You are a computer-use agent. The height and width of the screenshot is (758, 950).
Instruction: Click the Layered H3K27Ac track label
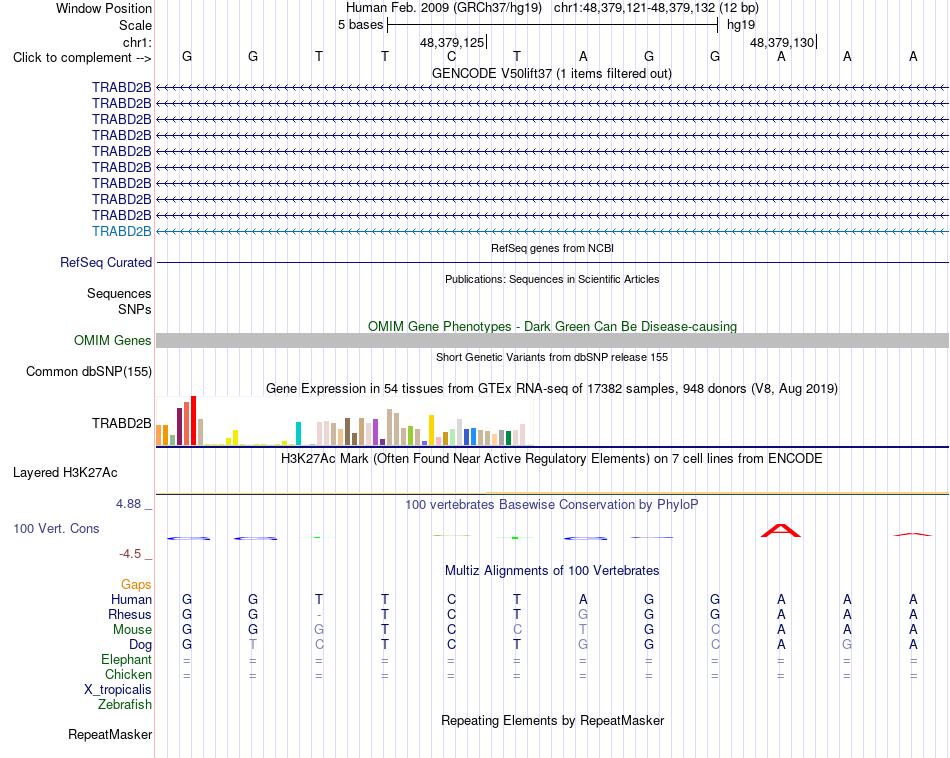[65, 473]
